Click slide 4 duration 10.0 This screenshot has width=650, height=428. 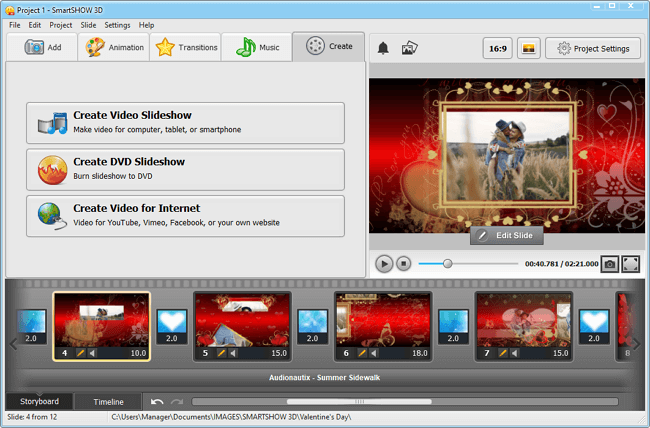tap(138, 353)
